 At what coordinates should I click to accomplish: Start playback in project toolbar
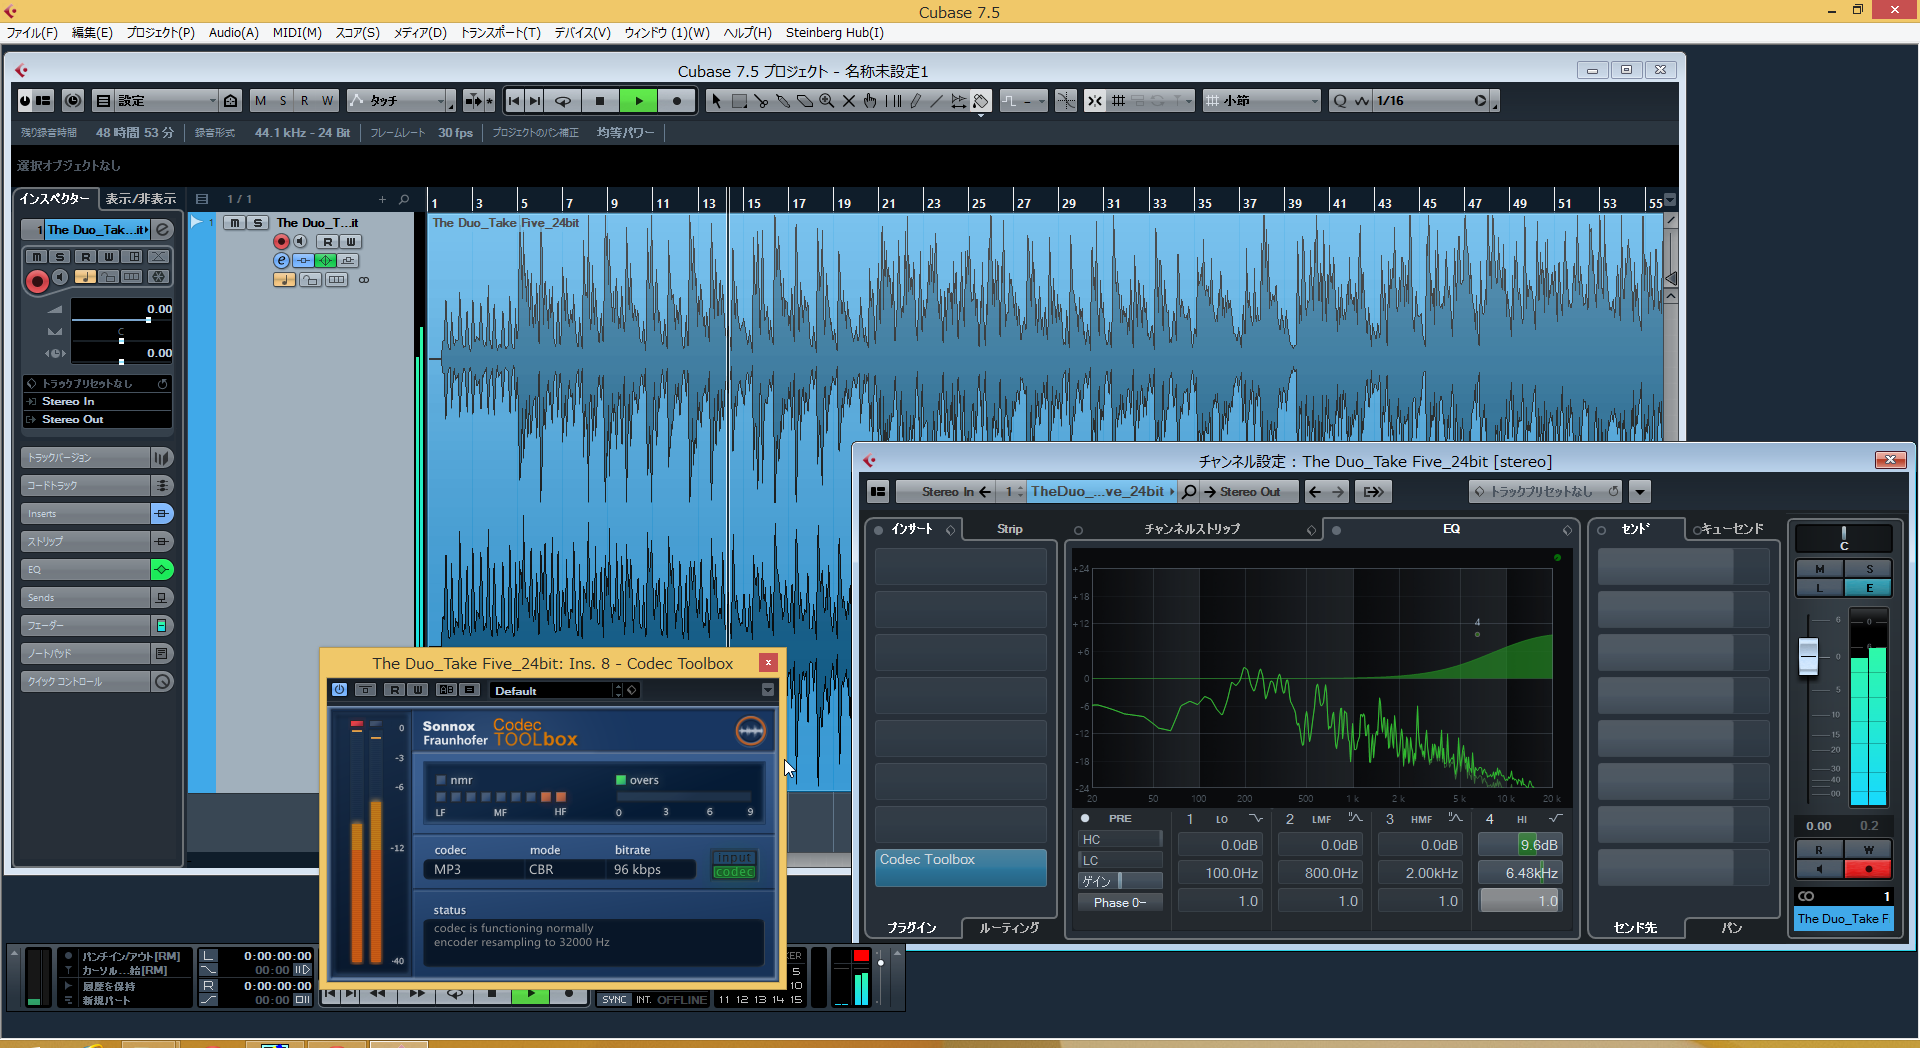[x=639, y=101]
